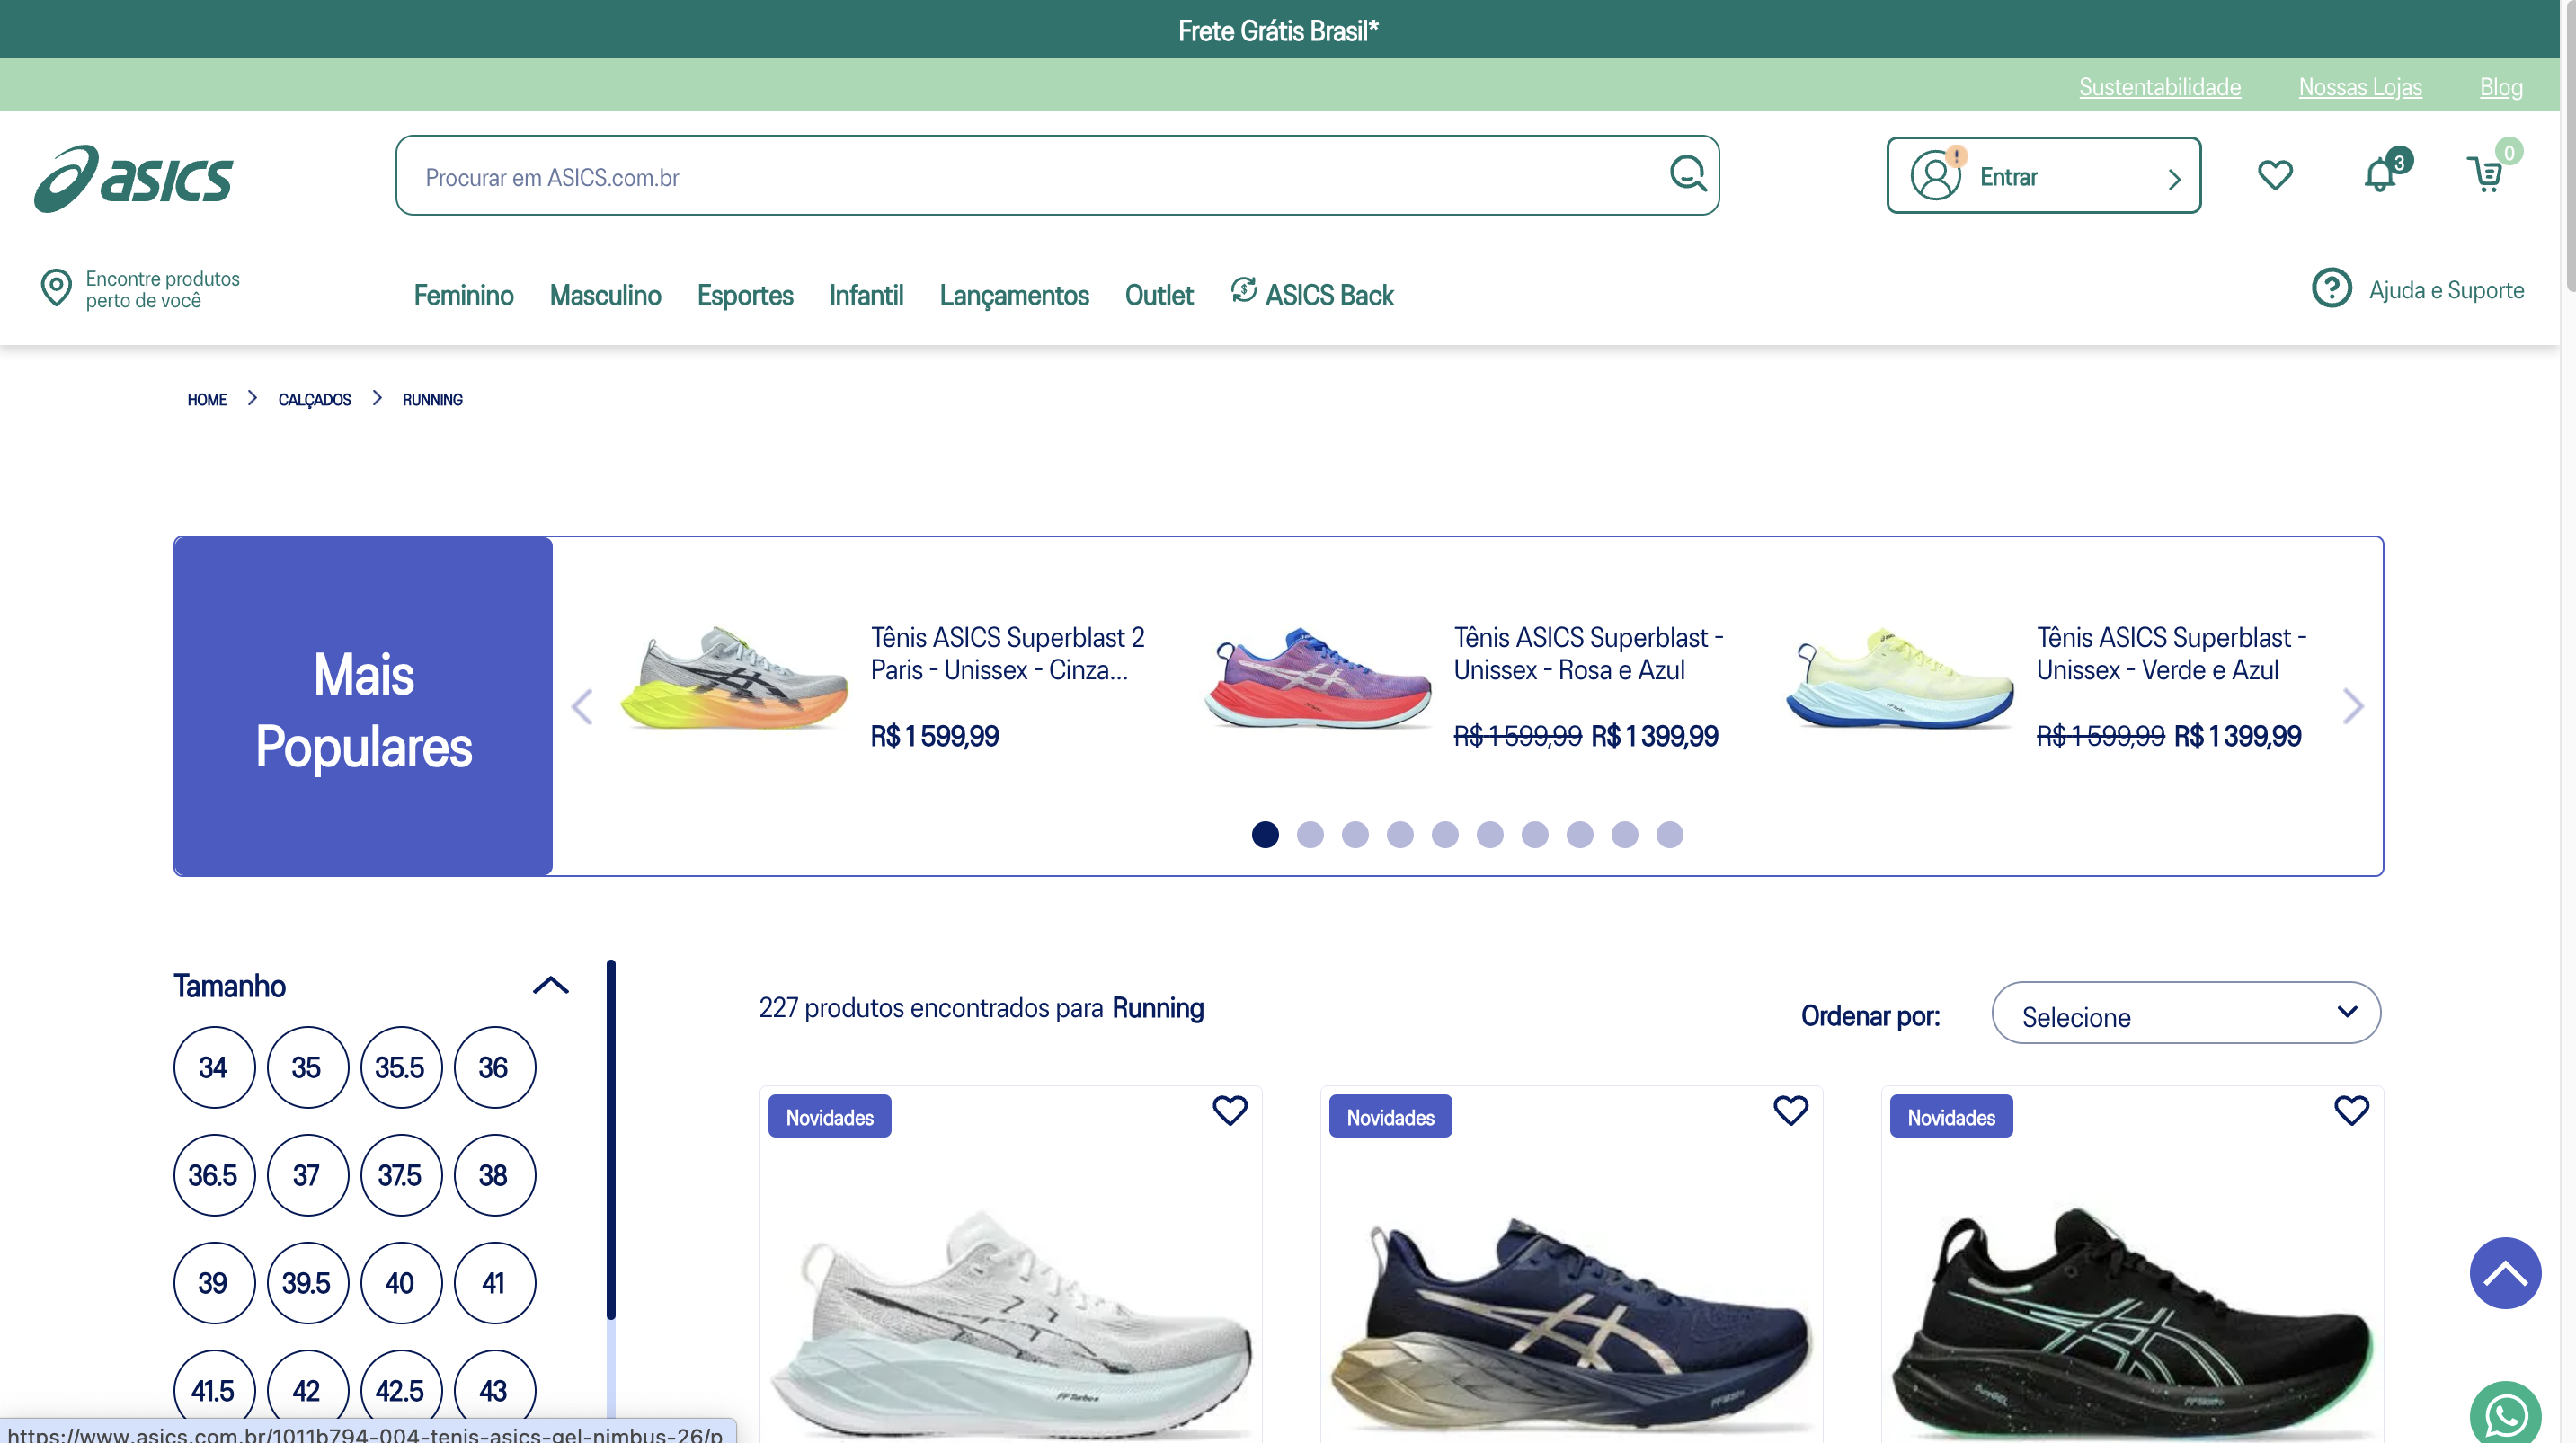The image size is (2576, 1443).
Task: Jump to fifth carousel slide dot
Action: [x=1444, y=834]
